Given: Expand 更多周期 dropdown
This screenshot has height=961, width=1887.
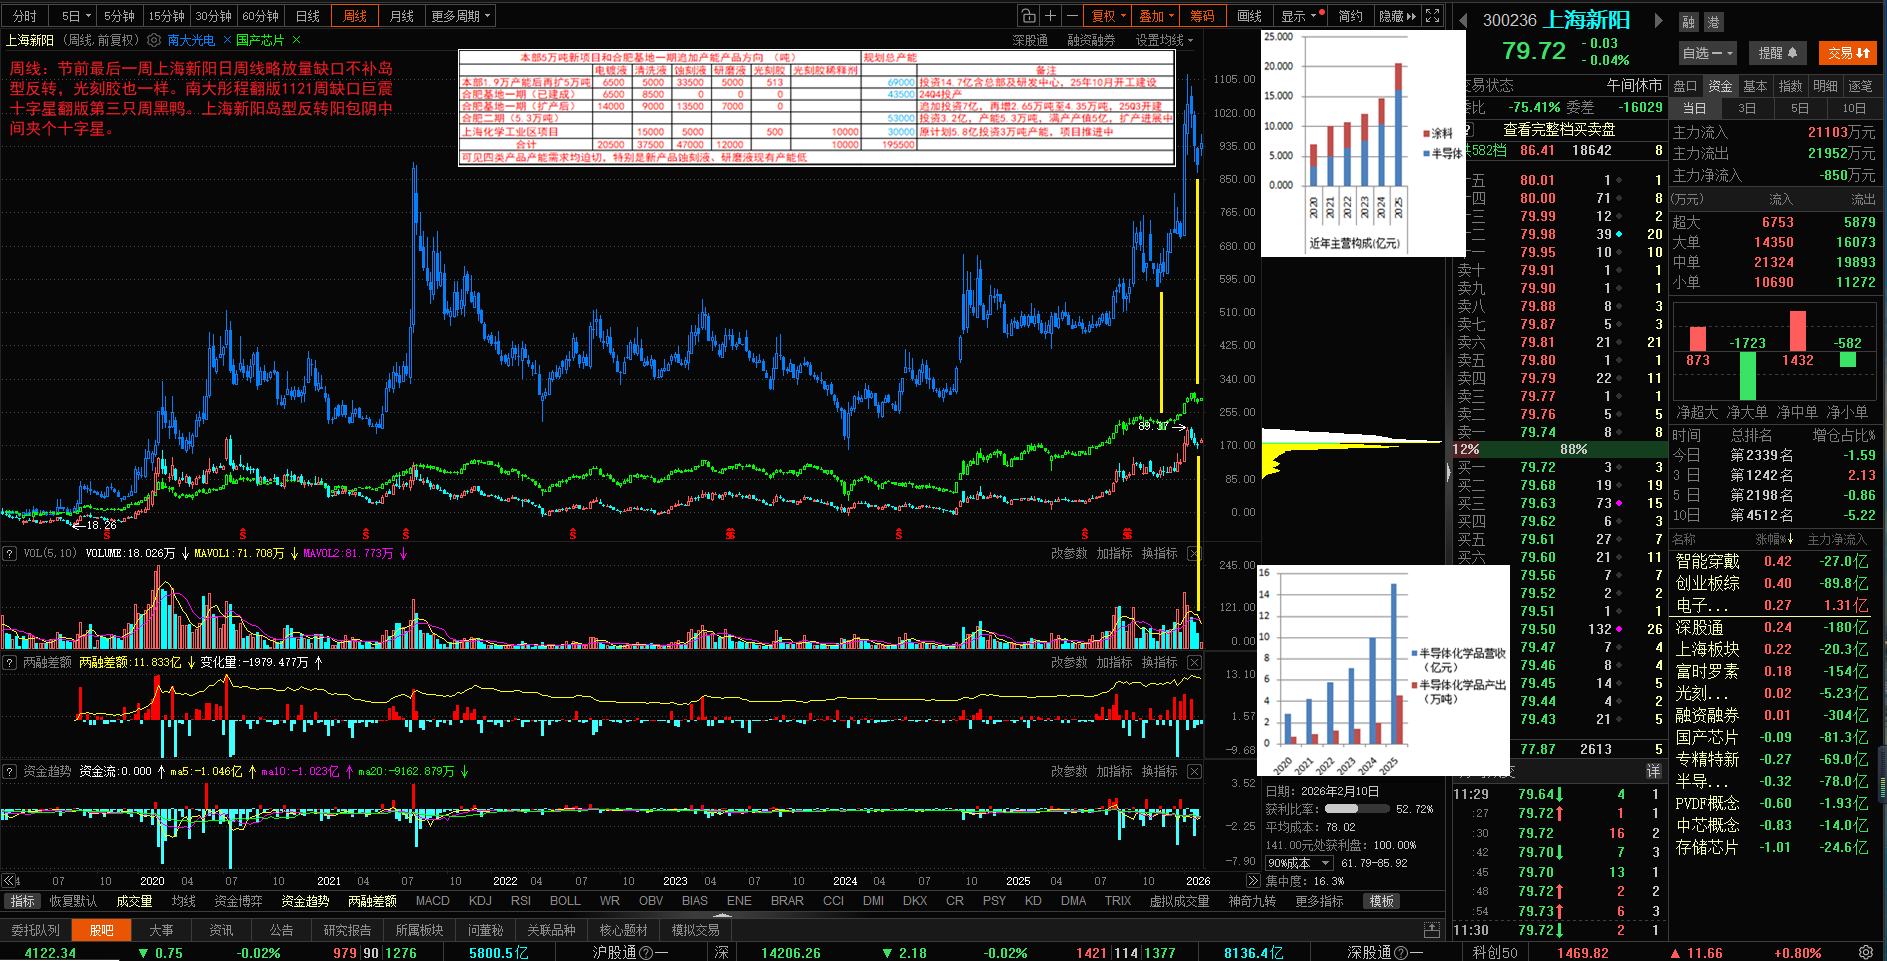Looking at the screenshot, I should click(461, 16).
